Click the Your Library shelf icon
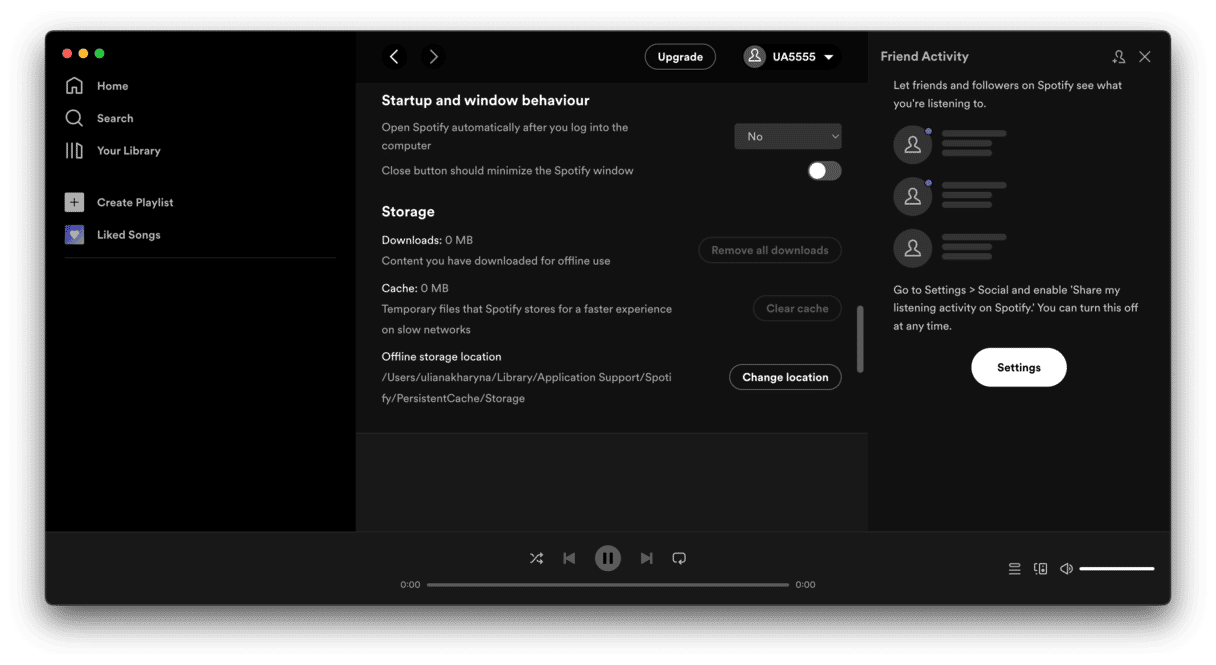Viewport: 1216px width, 665px height. coord(74,151)
